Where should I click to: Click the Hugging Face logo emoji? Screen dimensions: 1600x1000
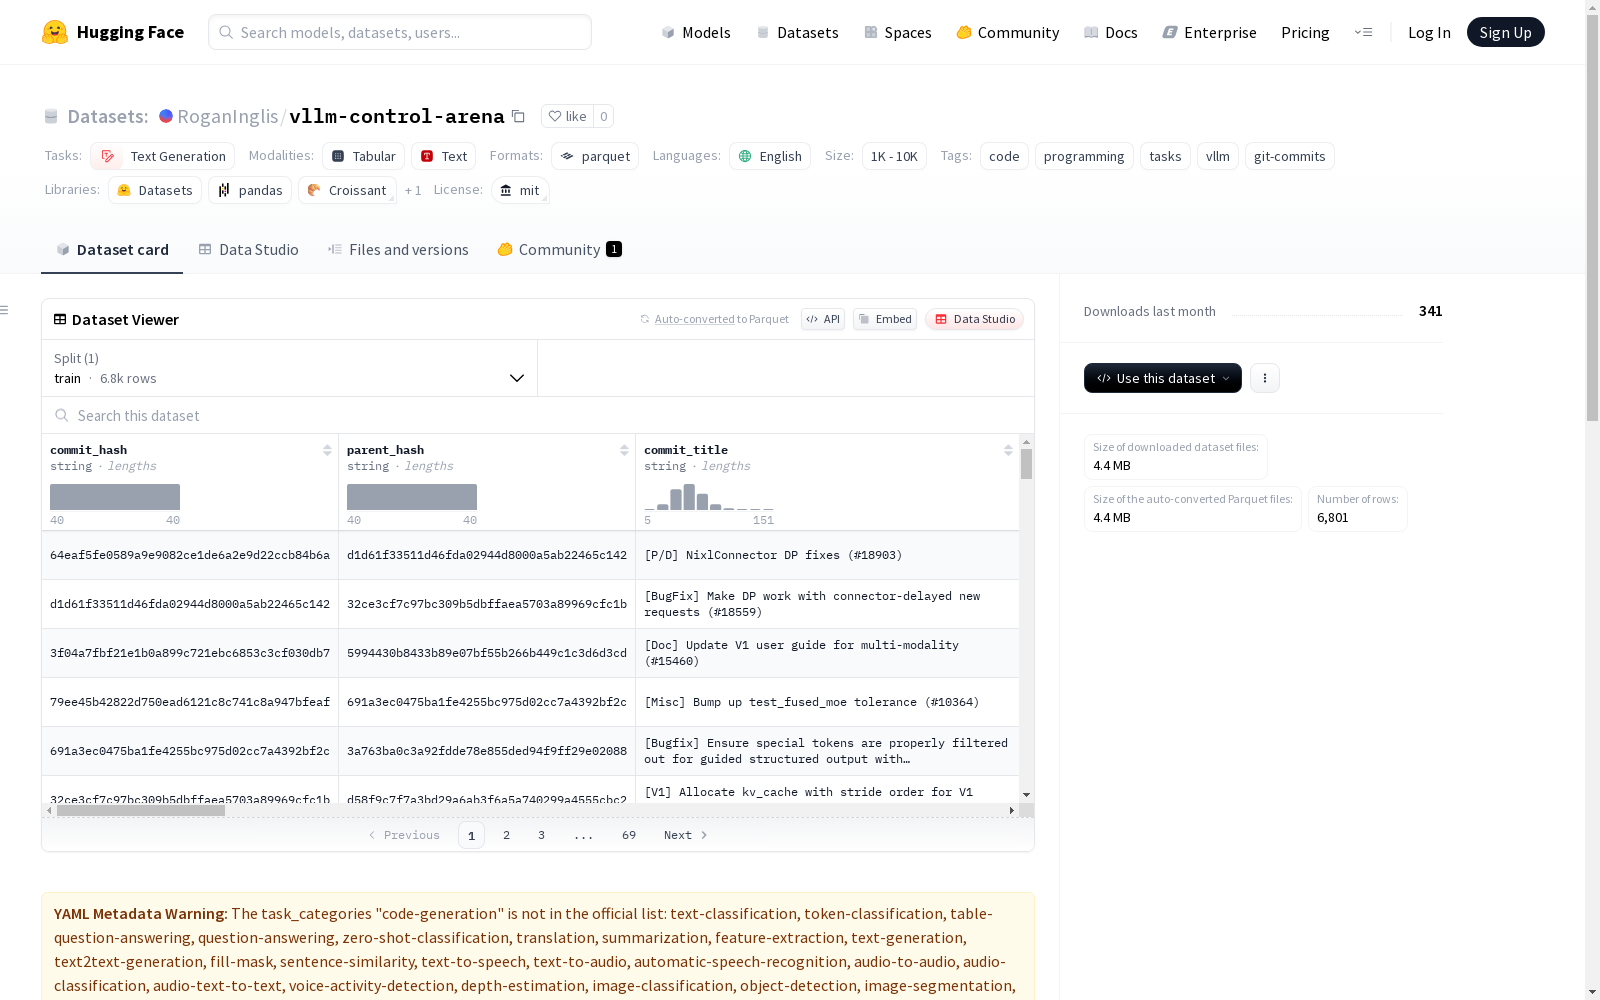click(55, 32)
